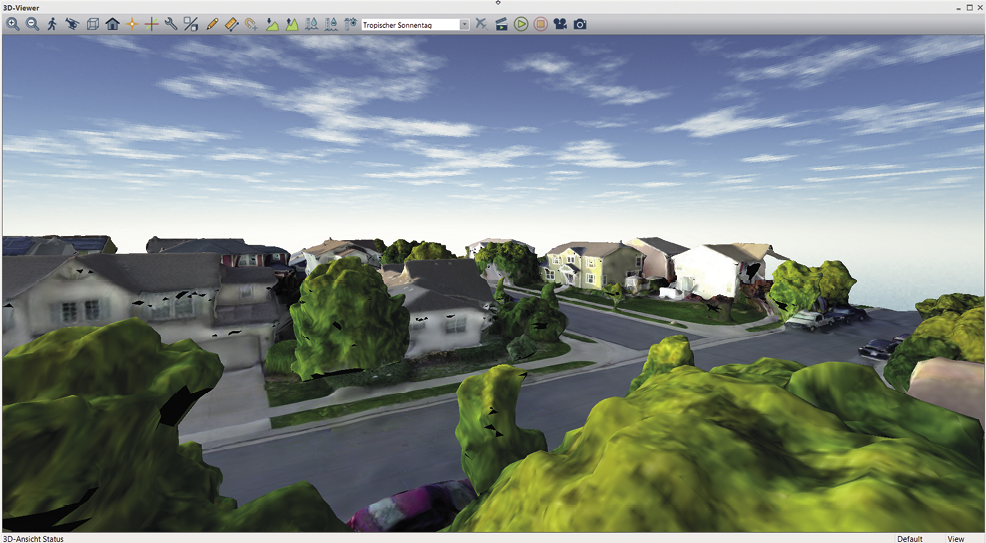Activate helicopter fly mode icon
986x543 pixels.
click(72, 25)
